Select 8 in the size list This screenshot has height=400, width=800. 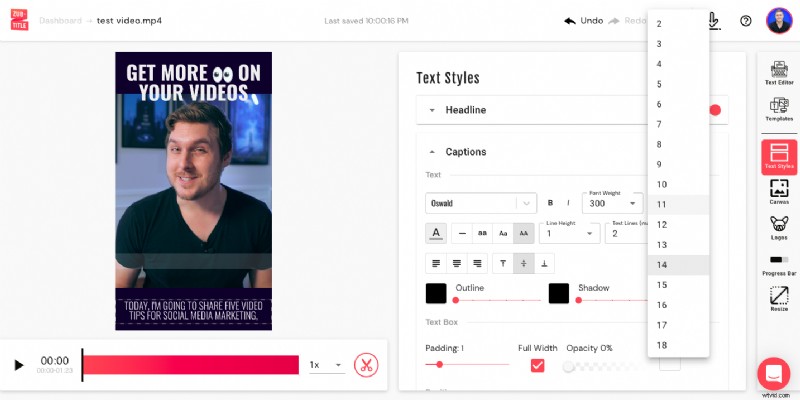(x=678, y=144)
